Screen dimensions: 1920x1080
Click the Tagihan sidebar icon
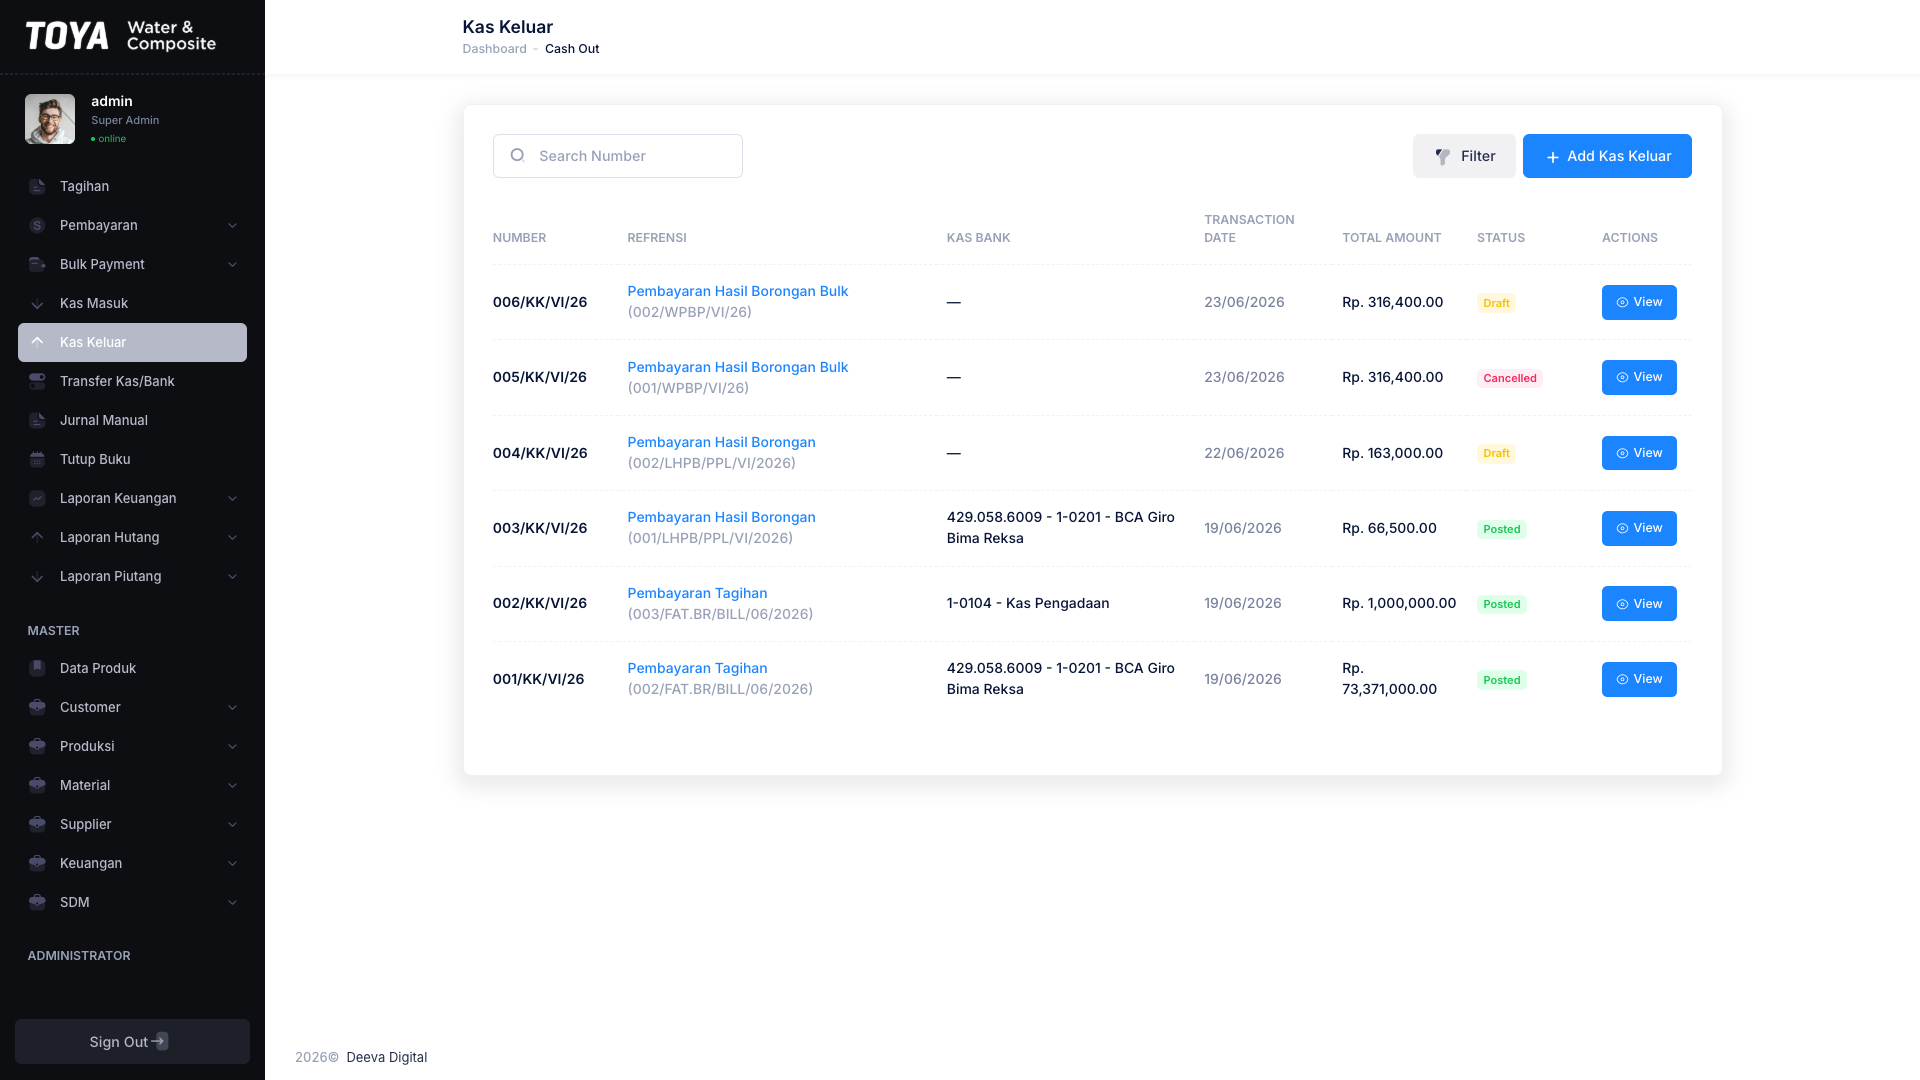pos(37,186)
